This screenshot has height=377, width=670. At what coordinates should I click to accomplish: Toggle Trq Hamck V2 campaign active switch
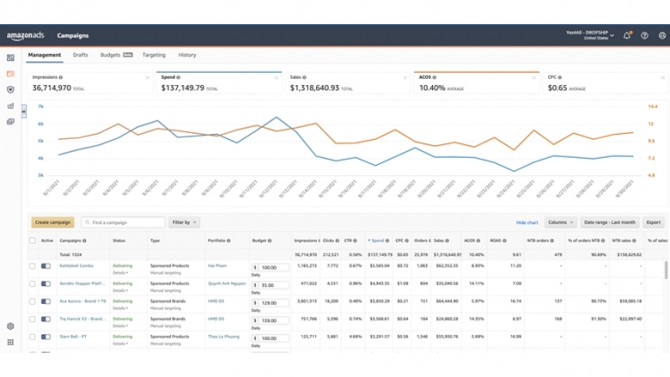tap(46, 319)
